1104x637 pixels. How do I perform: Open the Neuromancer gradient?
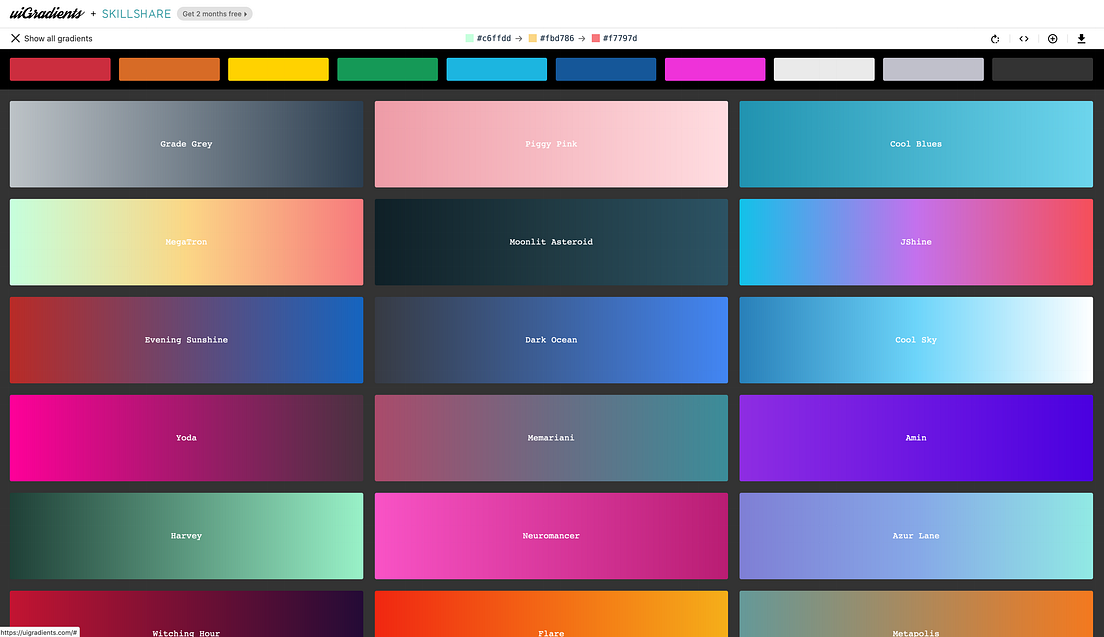(551, 535)
